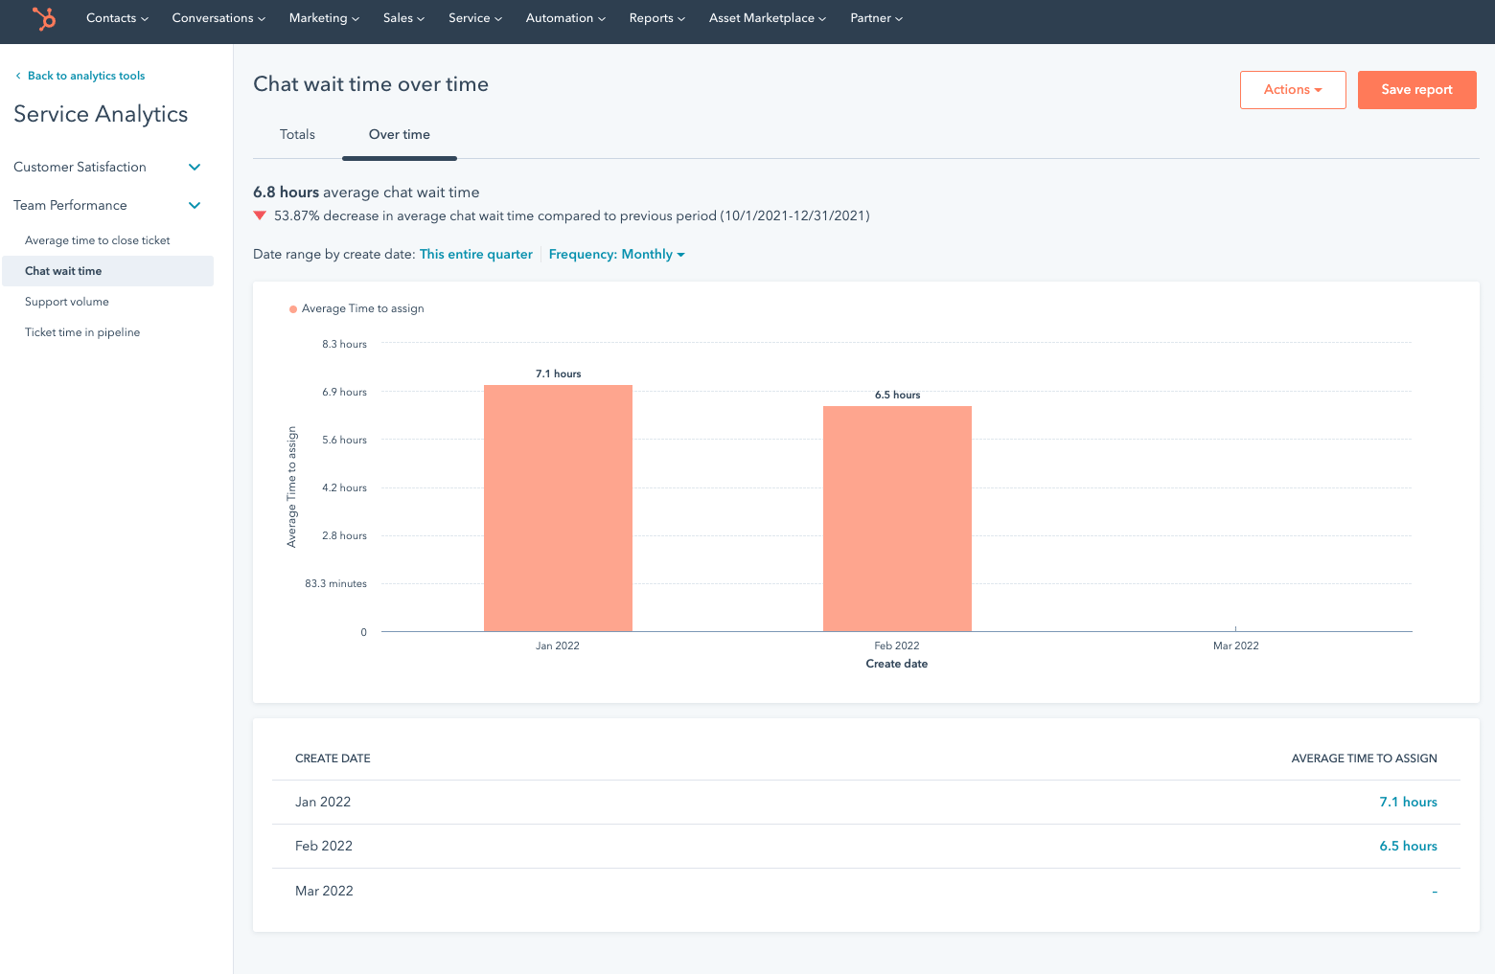Image resolution: width=1495 pixels, height=974 pixels.
Task: Open the Reports navigation menu
Action: pos(656,17)
